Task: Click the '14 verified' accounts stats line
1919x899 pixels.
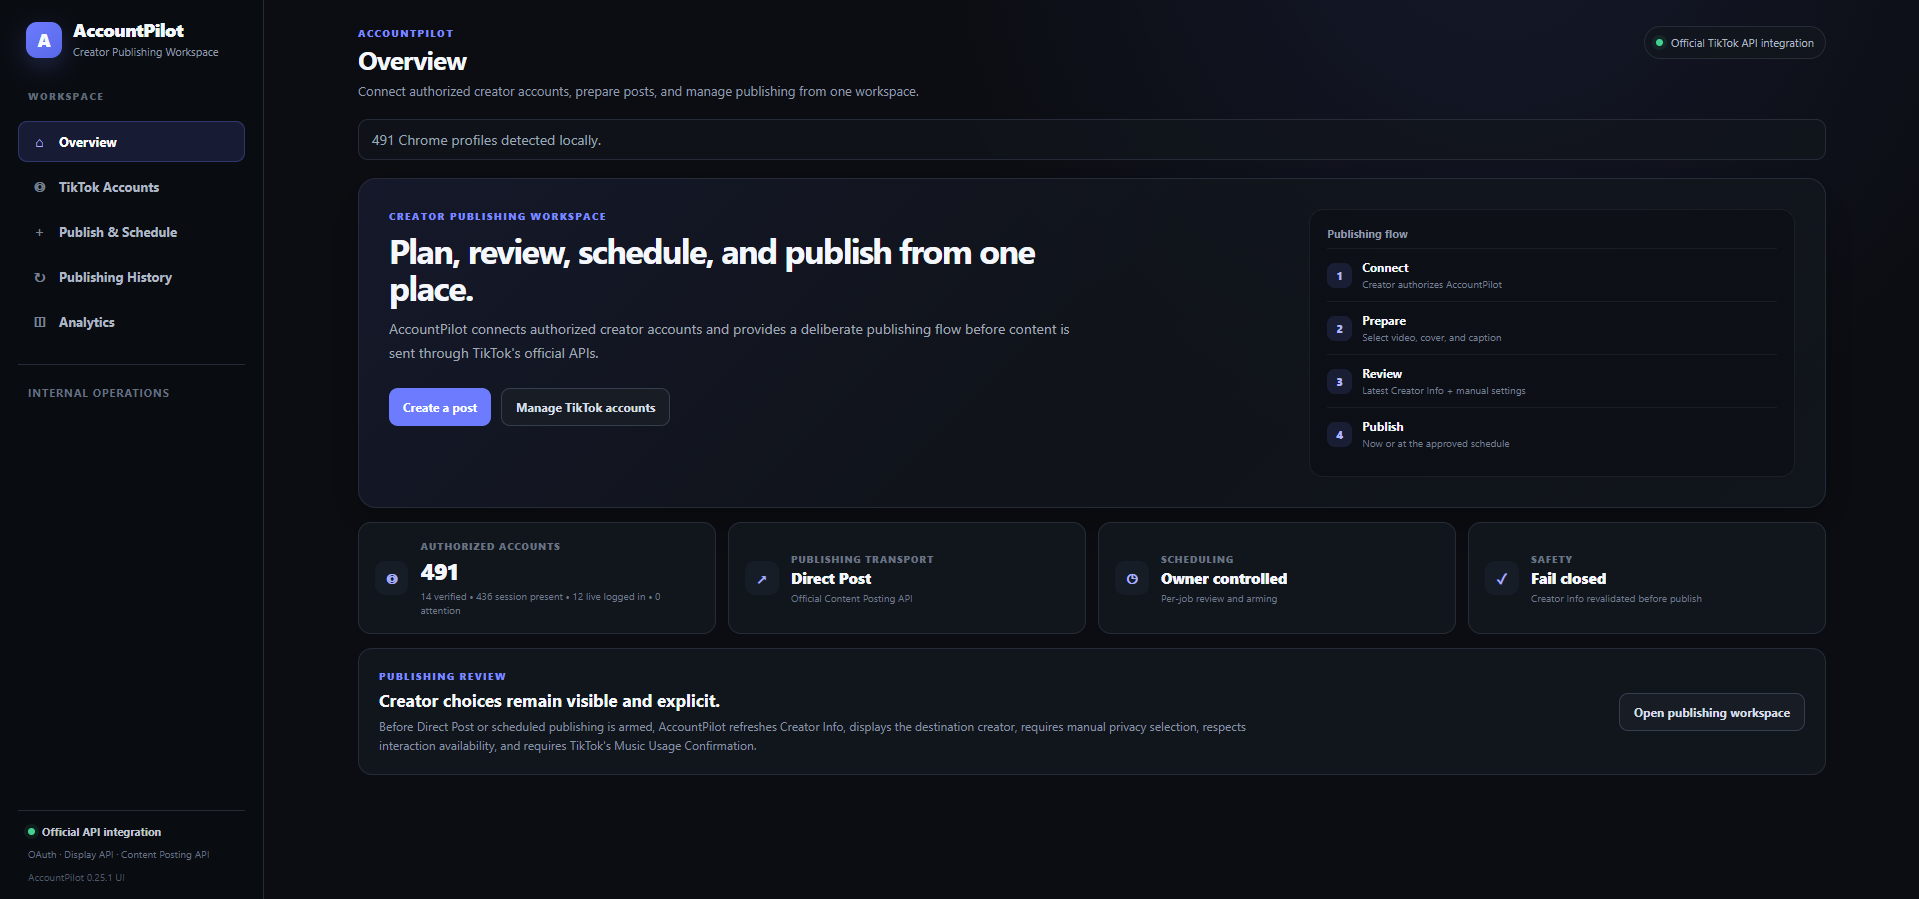Action: pos(540,603)
